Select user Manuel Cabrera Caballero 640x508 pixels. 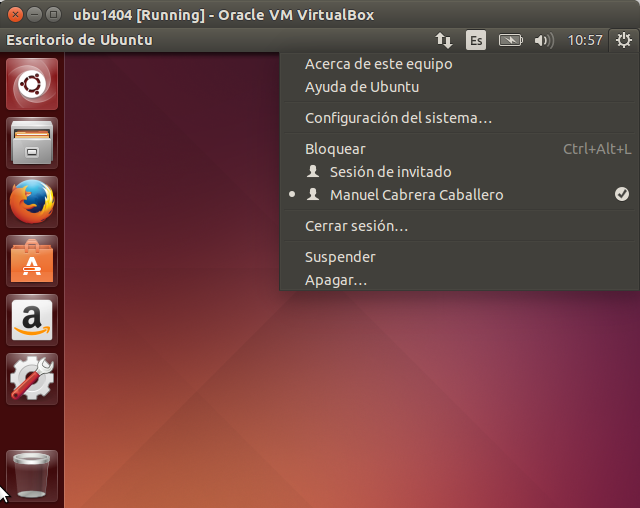click(459, 195)
